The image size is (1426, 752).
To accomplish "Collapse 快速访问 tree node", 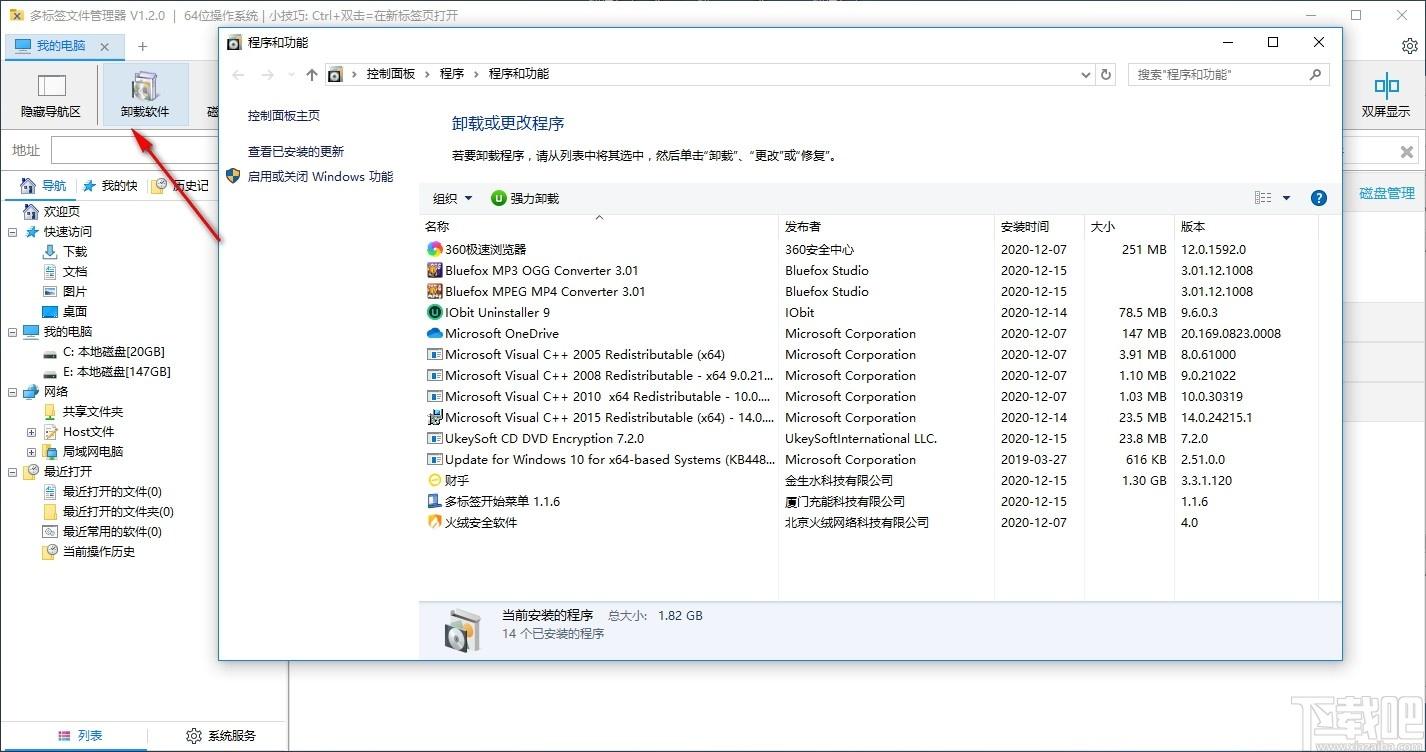I will 13,232.
